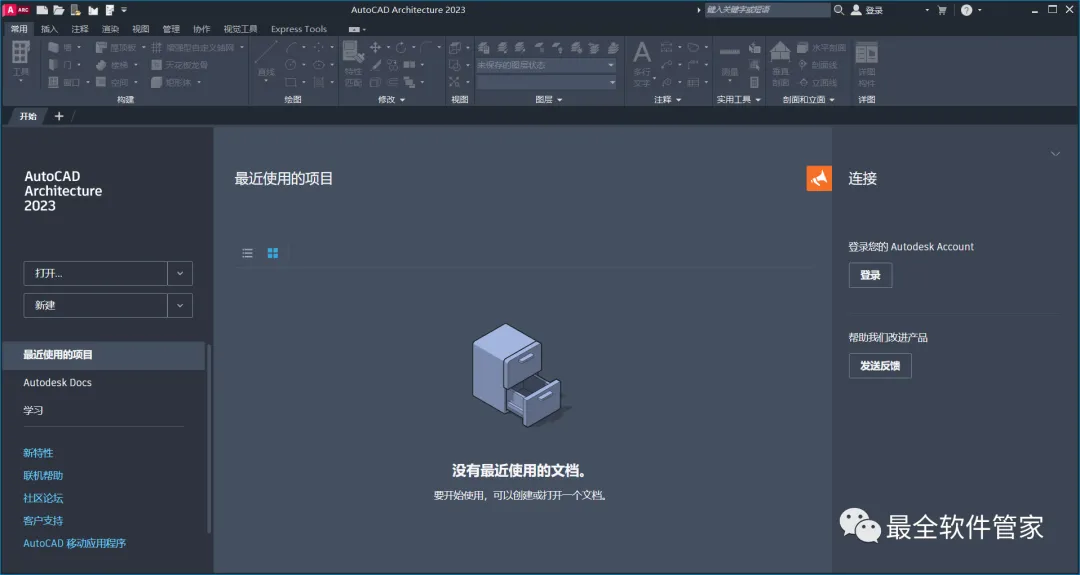Open the 新特性 link
1080x575 pixels.
pyautogui.click(x=38, y=453)
